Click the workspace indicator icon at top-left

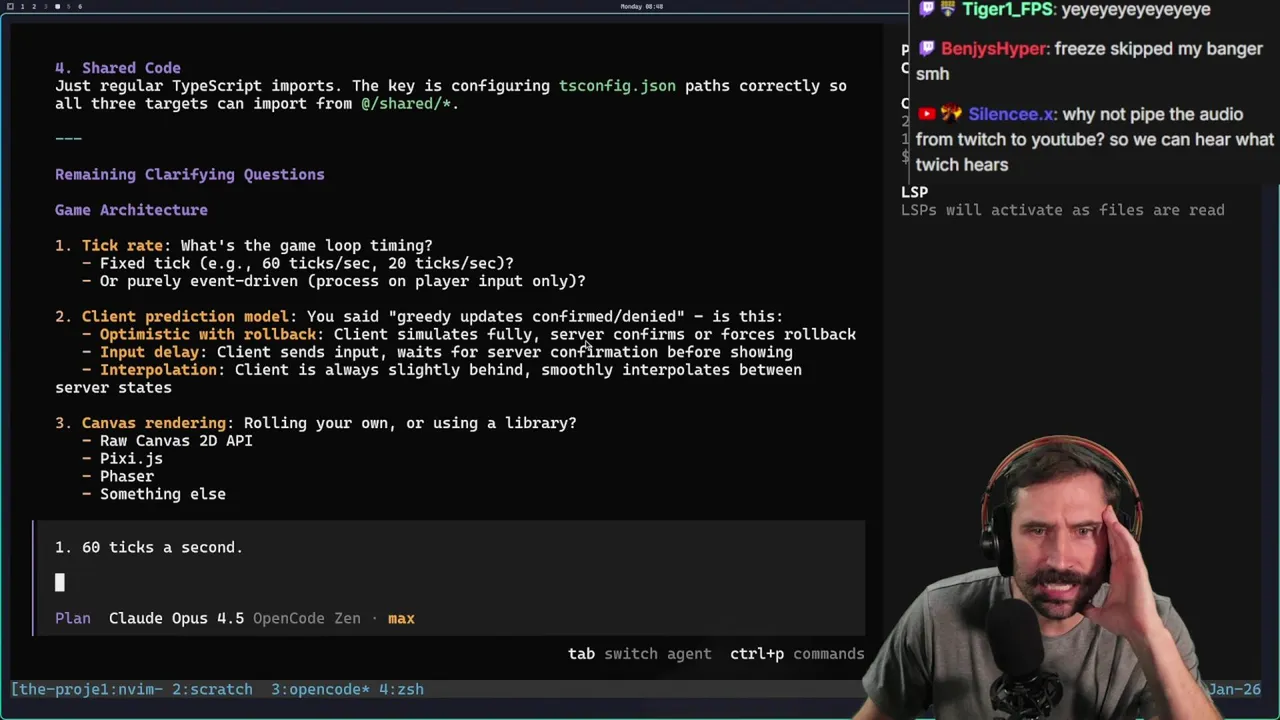(x=8, y=6)
